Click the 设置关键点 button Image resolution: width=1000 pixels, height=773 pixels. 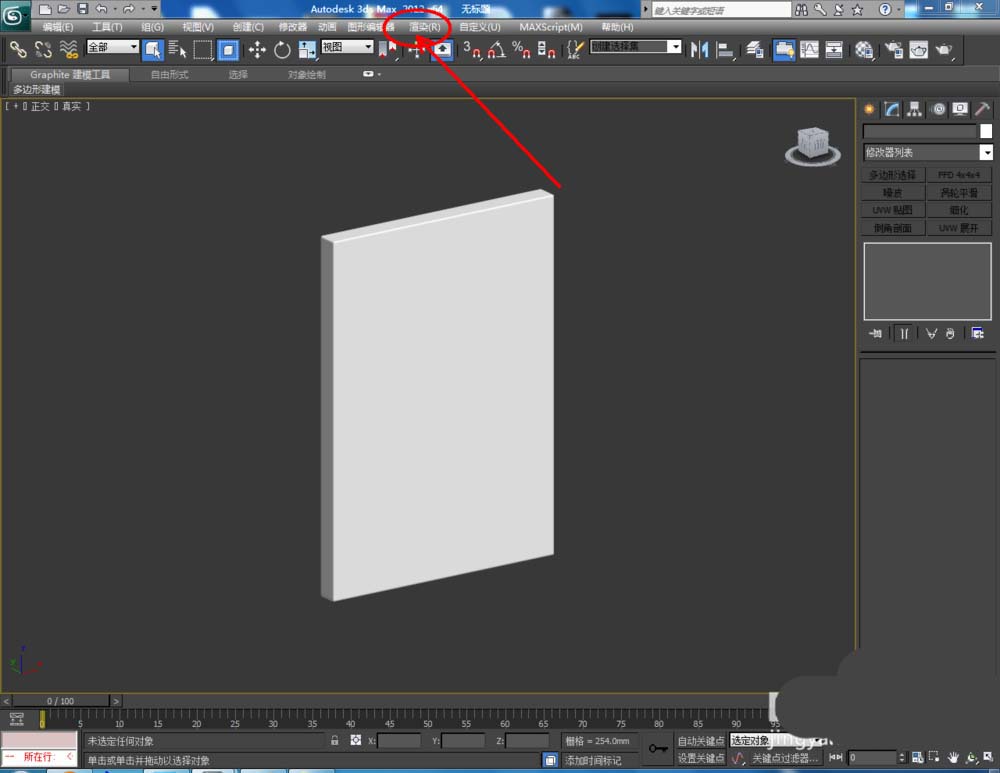pos(701,758)
